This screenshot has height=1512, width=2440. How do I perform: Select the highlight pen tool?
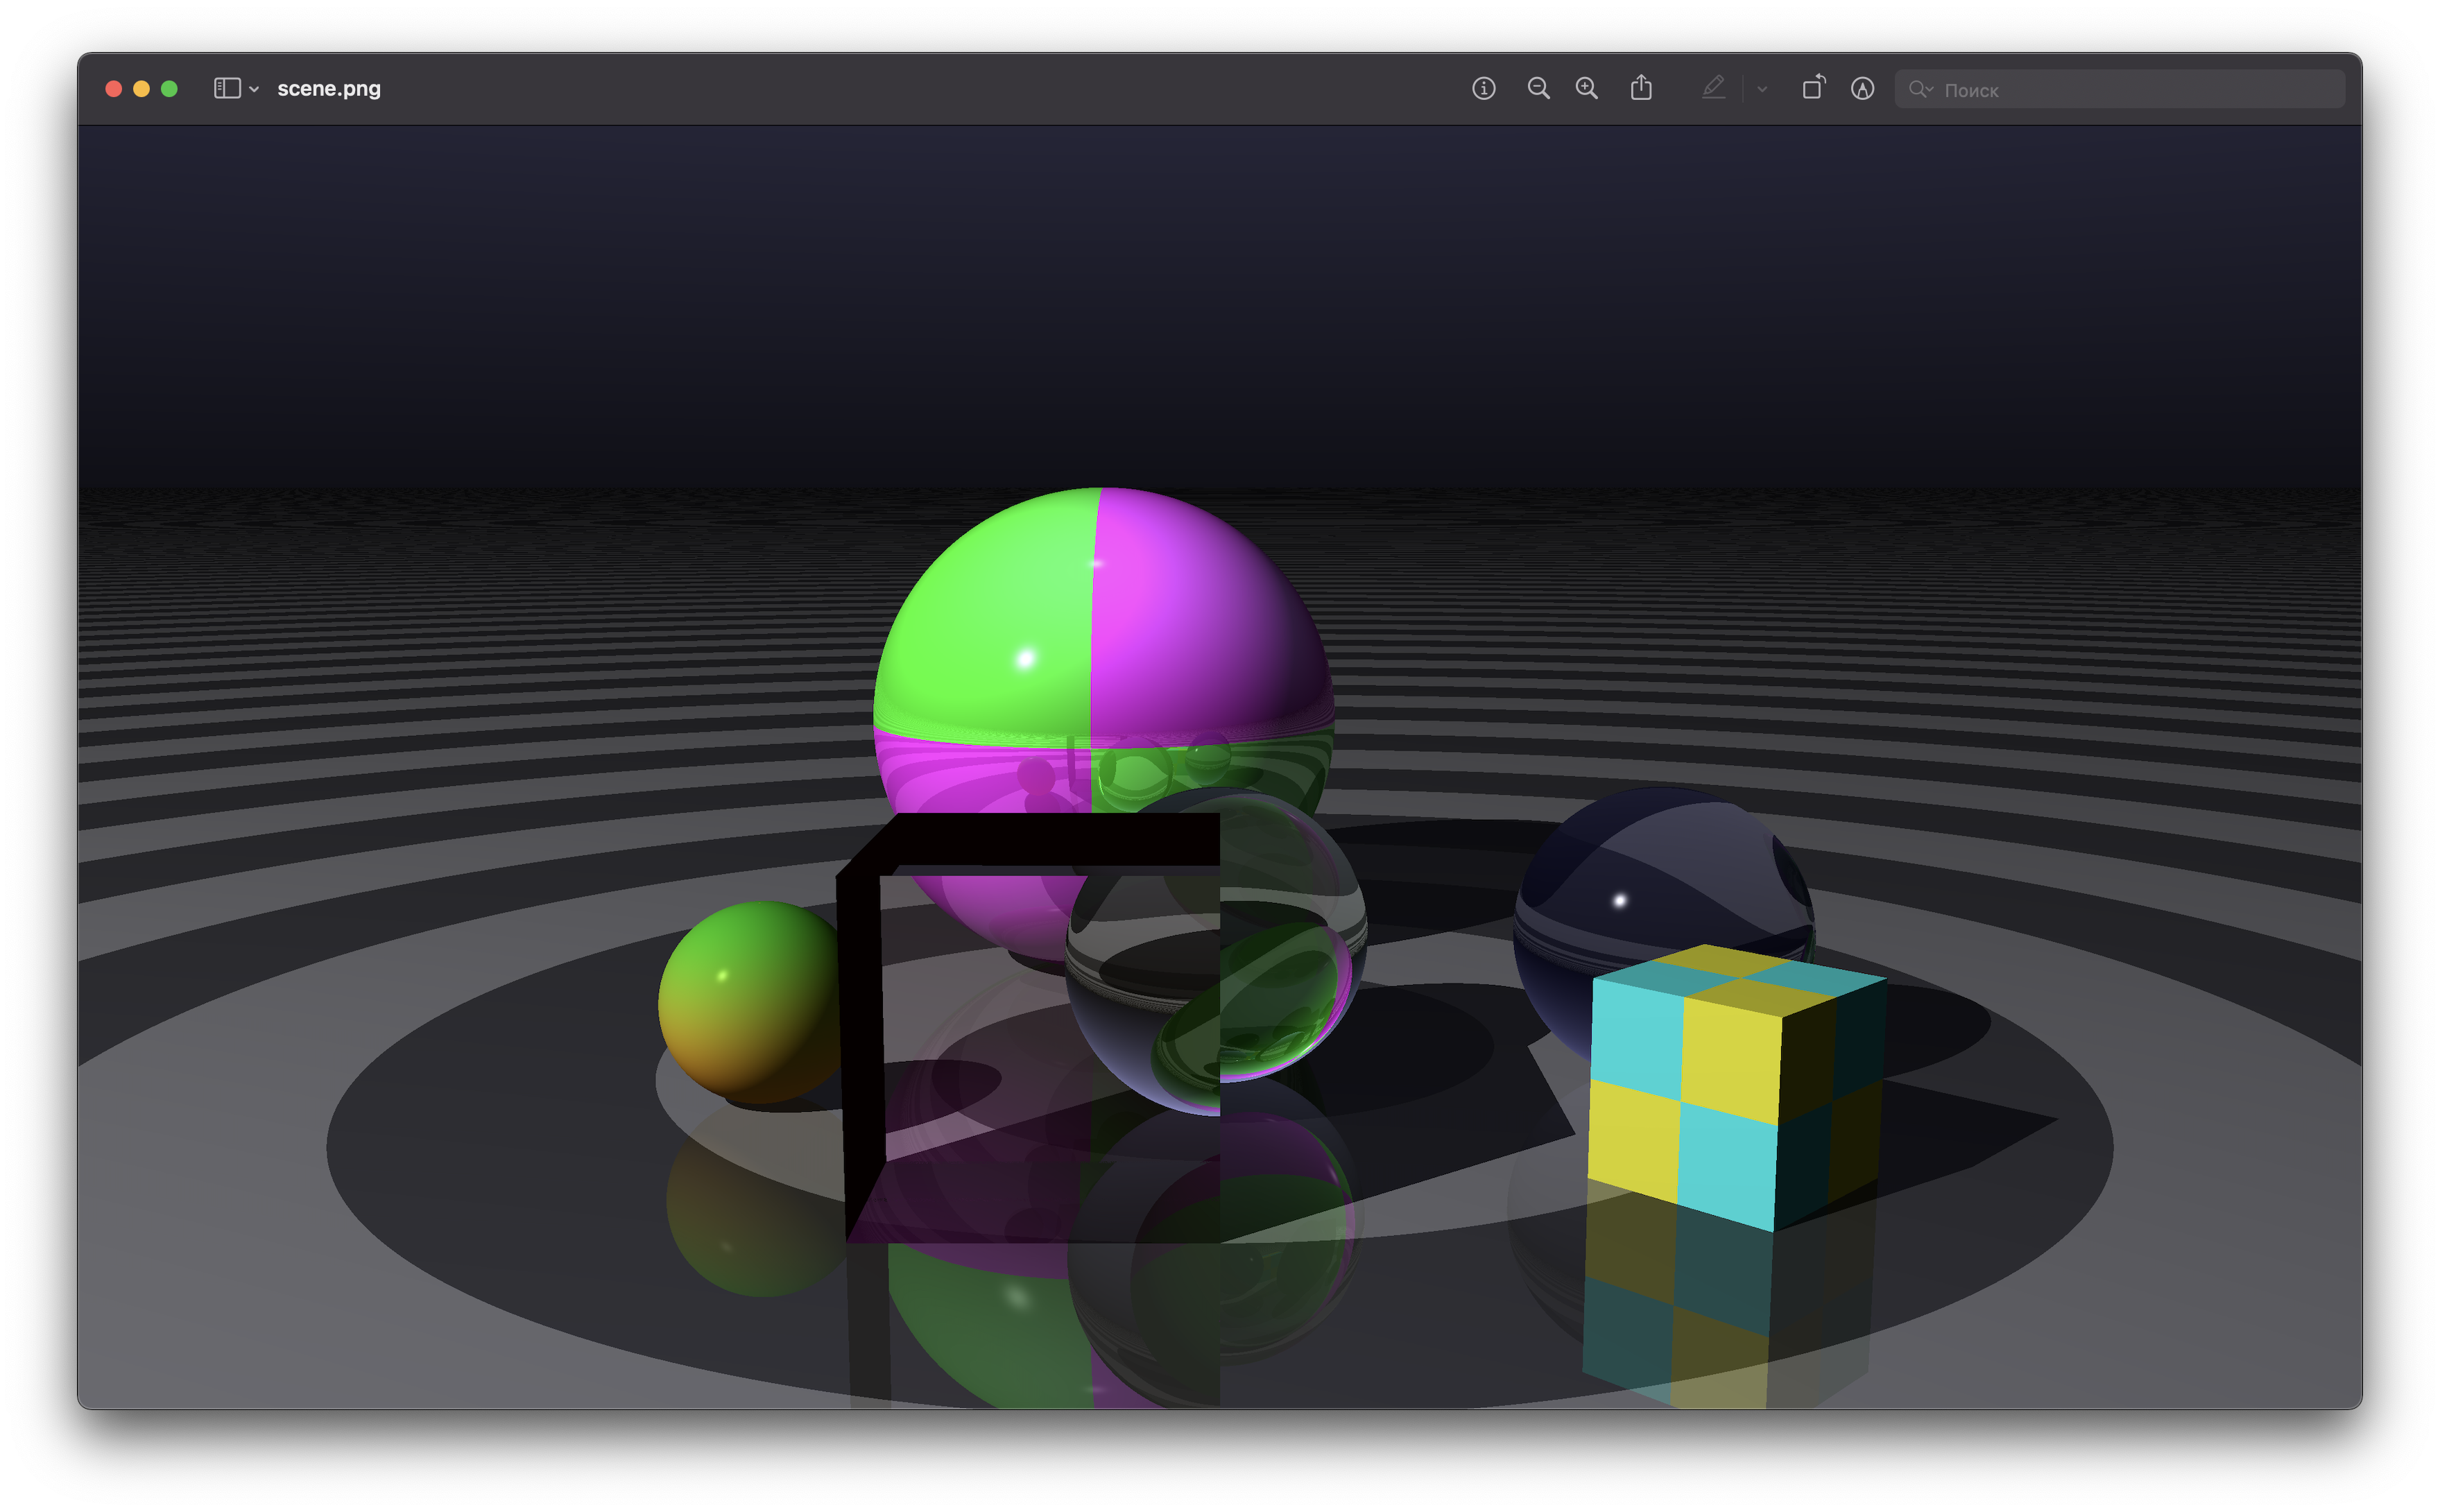(1713, 88)
